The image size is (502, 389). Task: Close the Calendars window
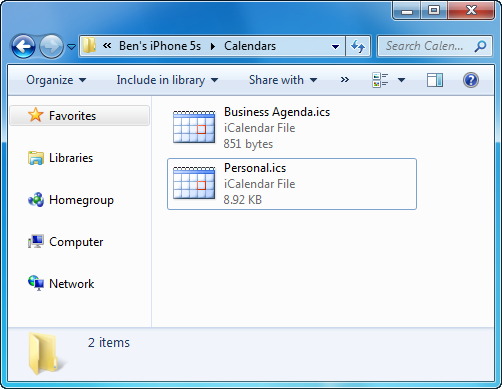click(x=471, y=10)
